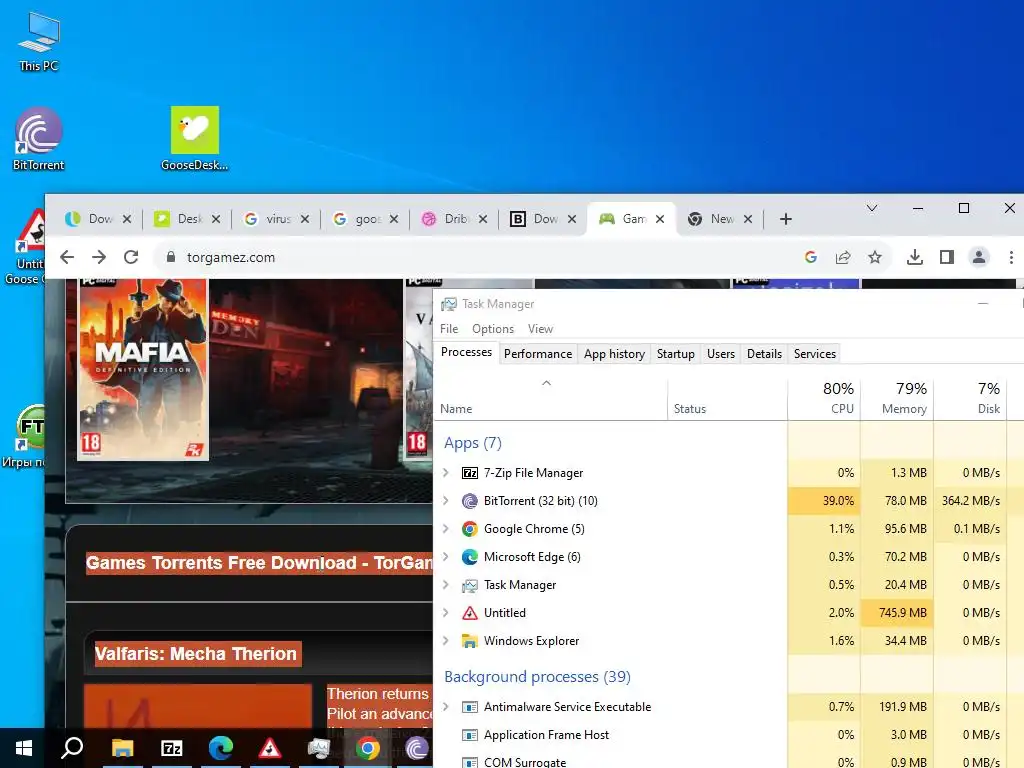The image size is (1024, 768).
Task: Switch to Users tab
Action: pyautogui.click(x=721, y=353)
